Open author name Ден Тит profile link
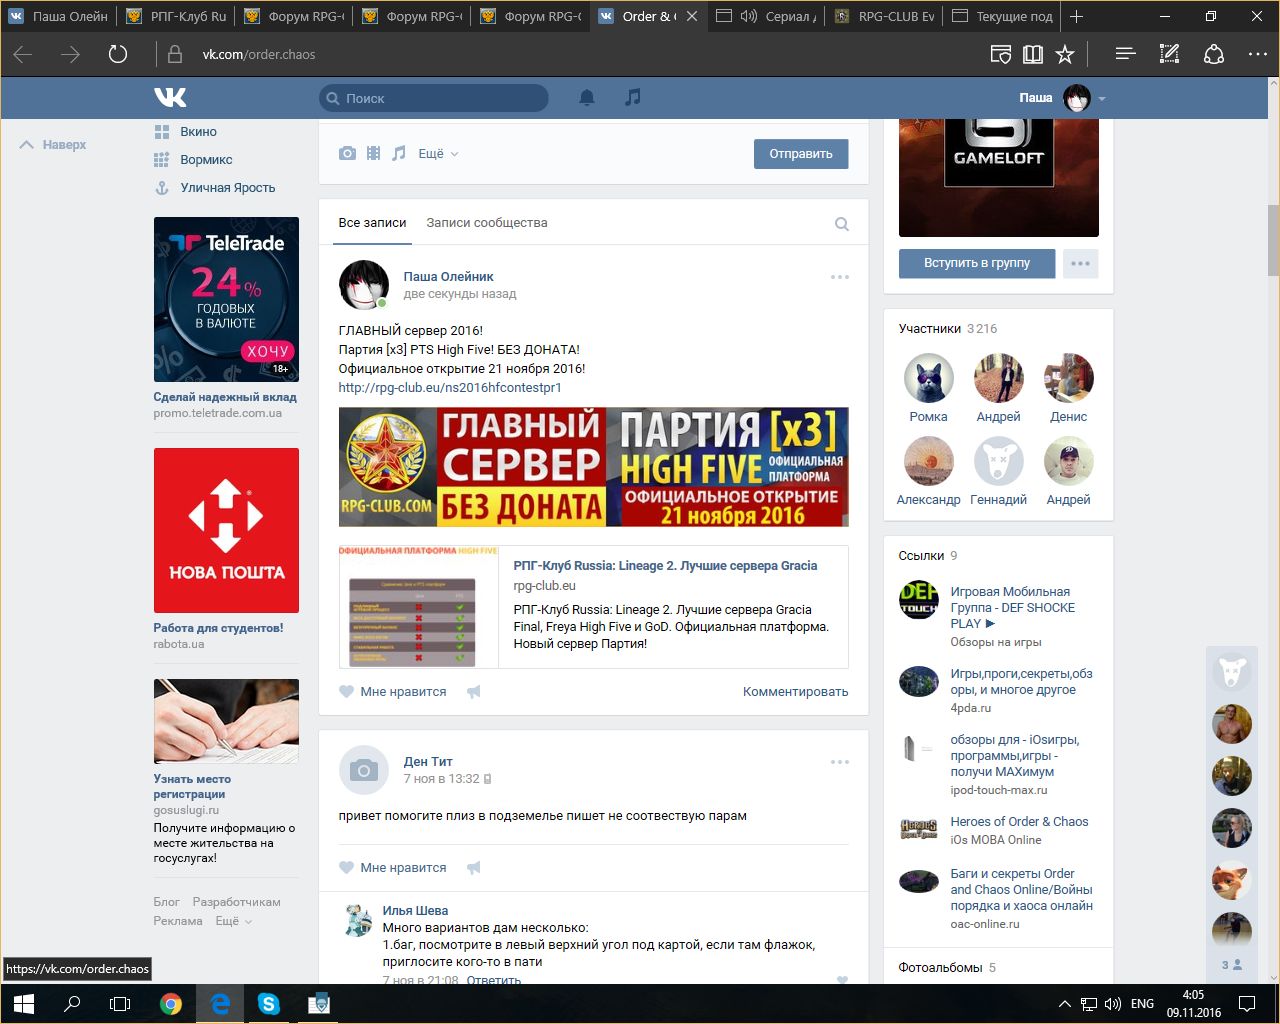 pos(428,762)
